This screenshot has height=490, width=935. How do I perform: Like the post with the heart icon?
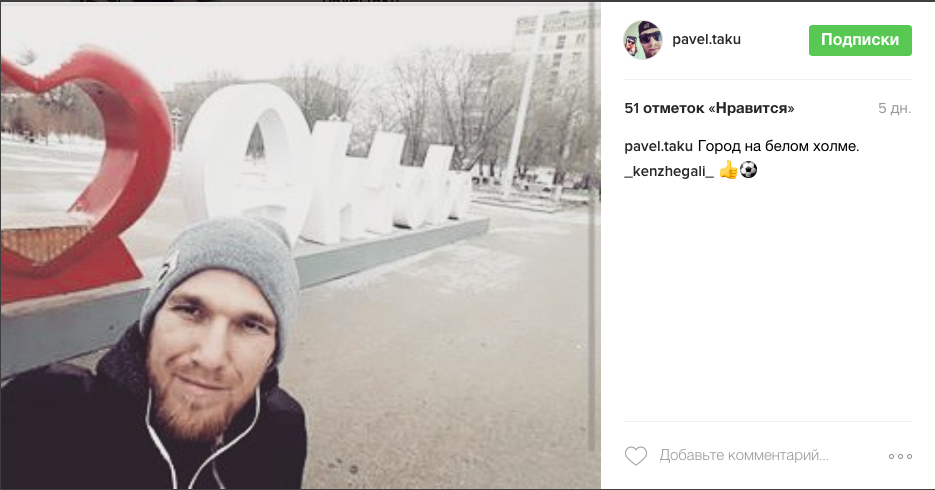(636, 456)
